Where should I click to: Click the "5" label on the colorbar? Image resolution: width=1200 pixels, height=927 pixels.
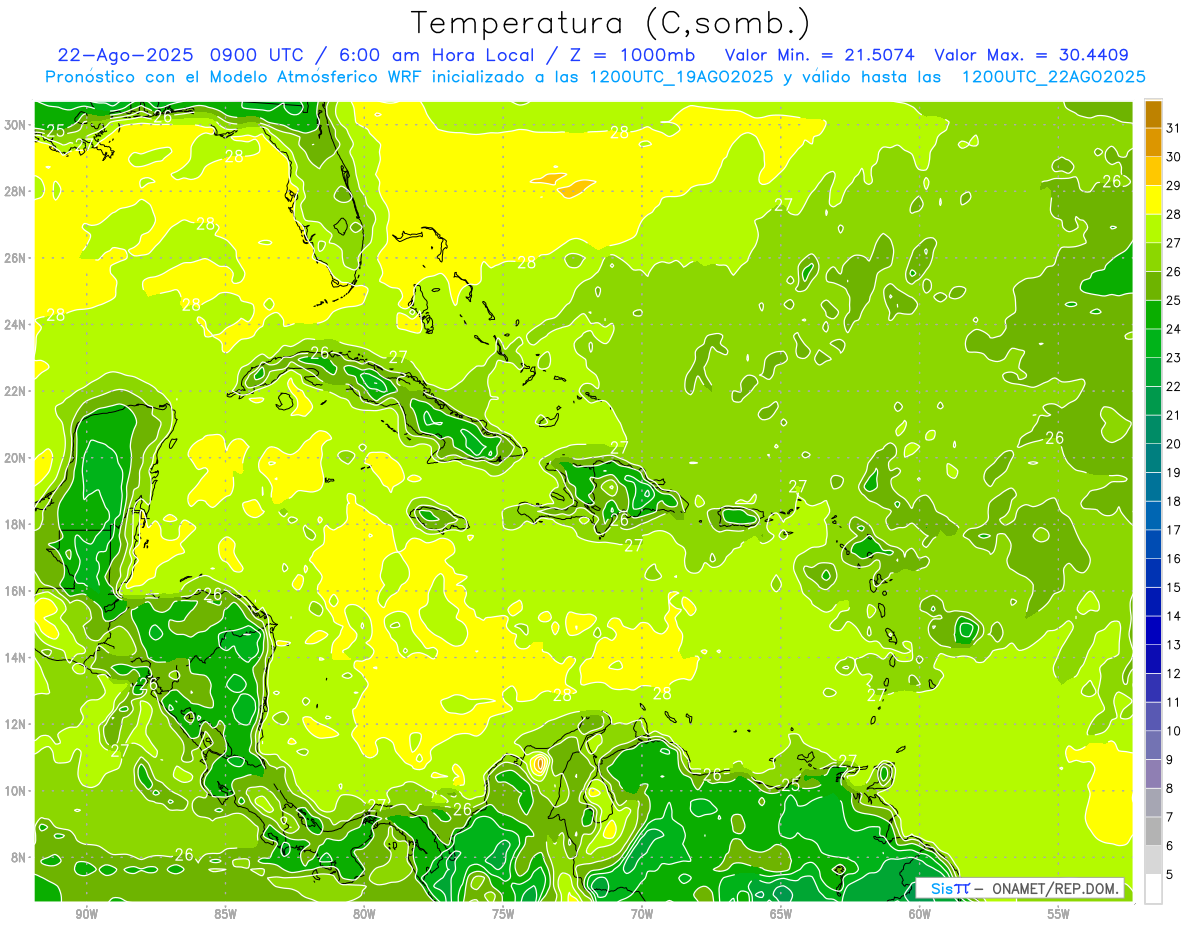pos(1170,875)
